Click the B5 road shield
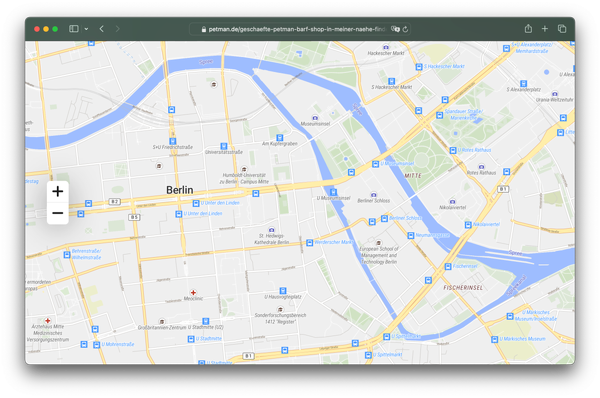Image resolution: width=600 pixels, height=398 pixels. 134,217
